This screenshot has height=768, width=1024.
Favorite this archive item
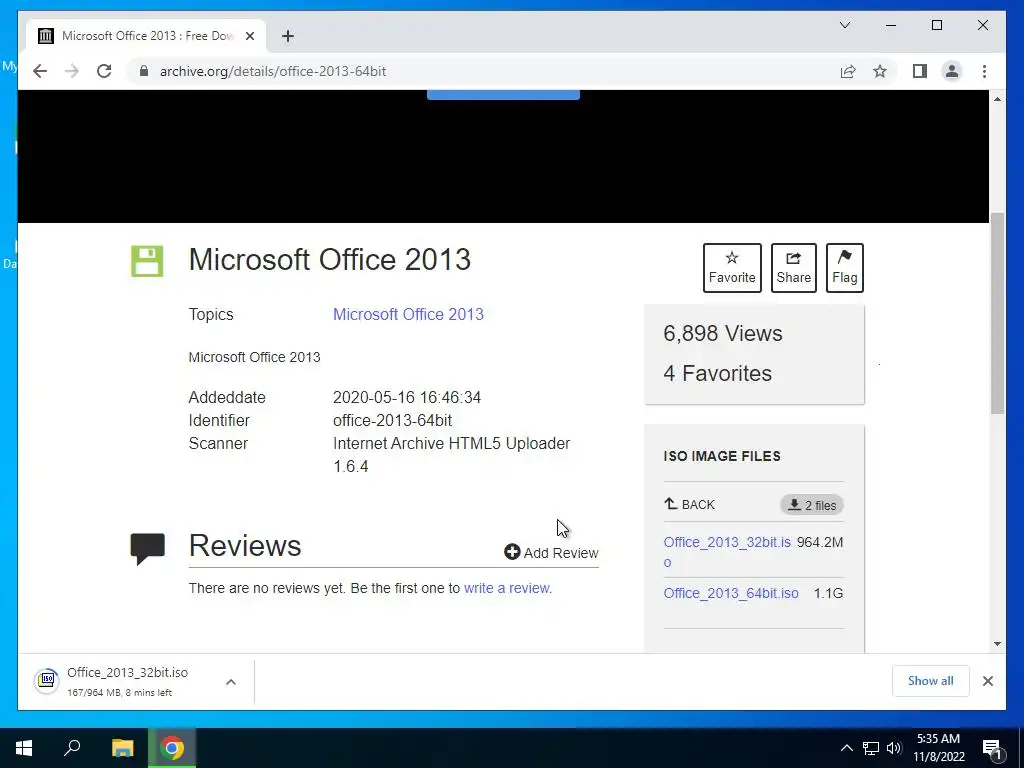pos(732,268)
